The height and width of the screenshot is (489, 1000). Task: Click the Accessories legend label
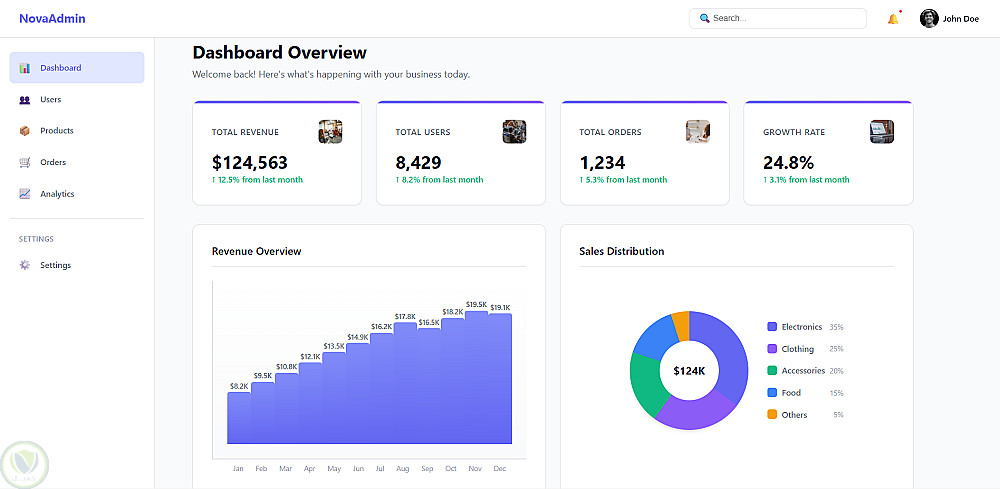(804, 370)
